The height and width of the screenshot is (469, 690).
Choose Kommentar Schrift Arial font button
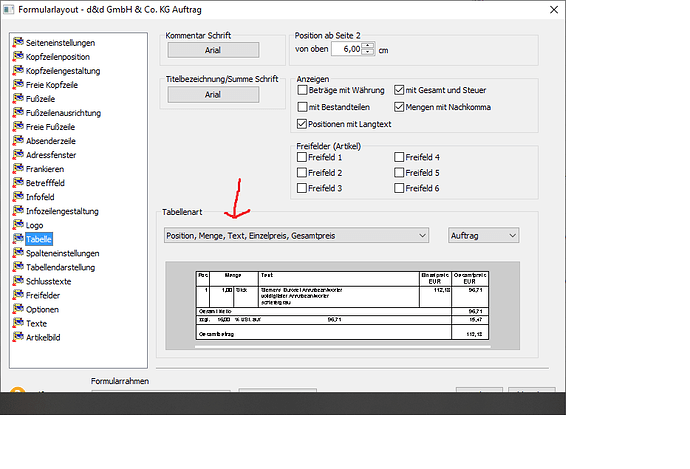[213, 50]
